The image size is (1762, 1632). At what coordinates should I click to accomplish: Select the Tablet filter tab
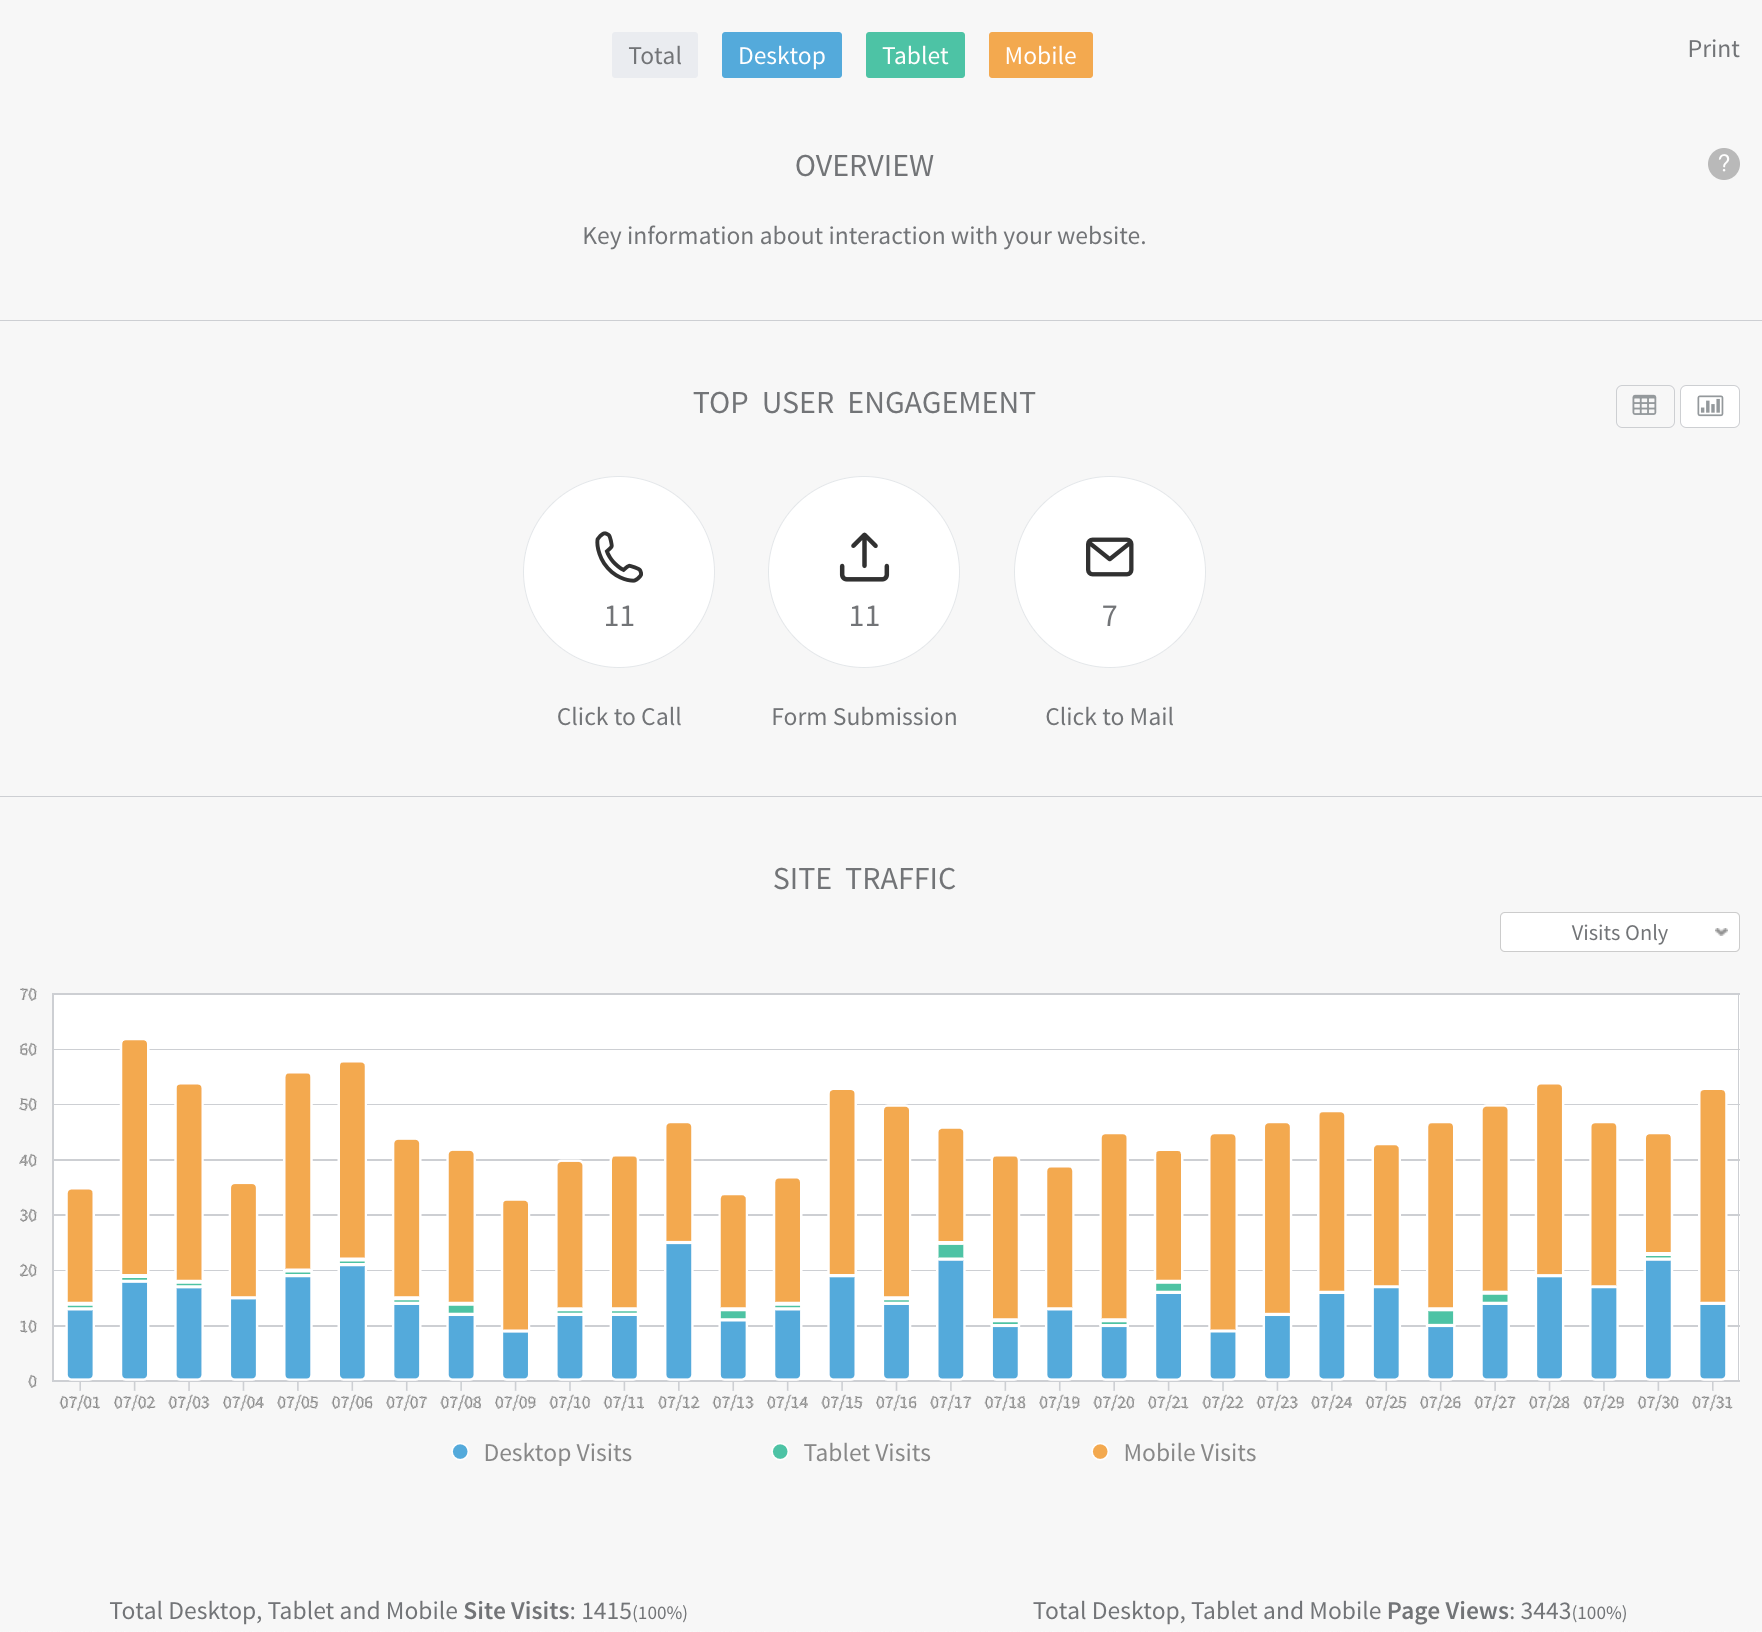pyautogui.click(x=915, y=55)
